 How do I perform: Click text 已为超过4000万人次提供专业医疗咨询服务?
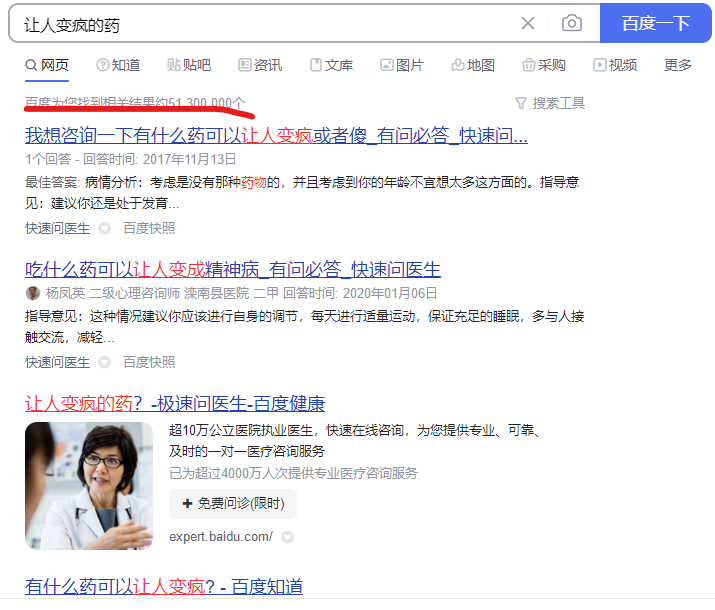pyautogui.click(x=294, y=473)
